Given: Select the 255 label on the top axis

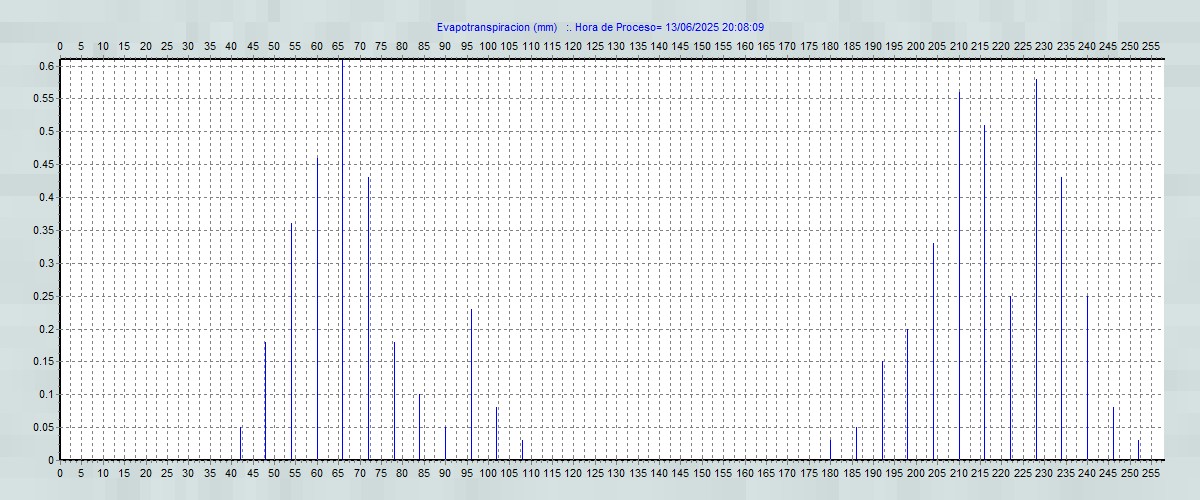Looking at the screenshot, I should coord(1151,47).
